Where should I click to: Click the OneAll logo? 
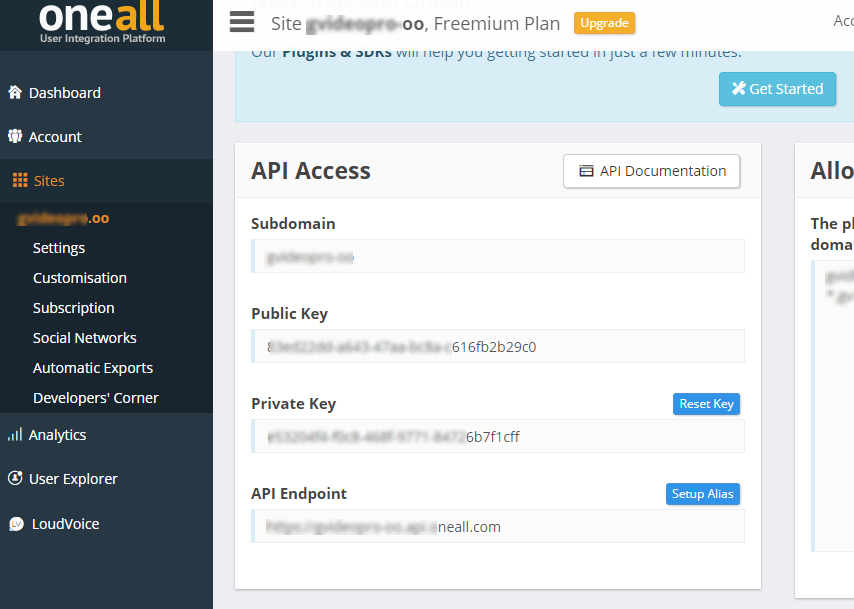click(102, 22)
